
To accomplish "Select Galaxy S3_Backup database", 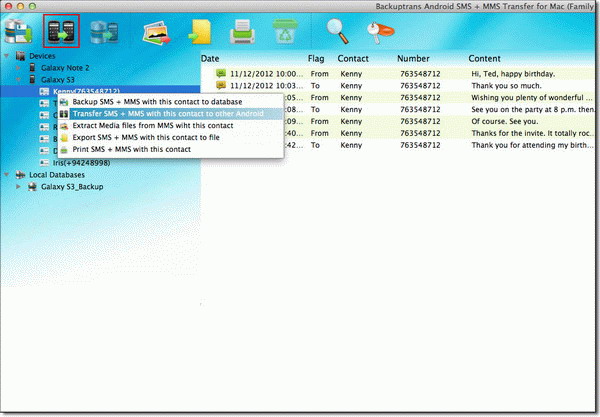I will click(72, 187).
